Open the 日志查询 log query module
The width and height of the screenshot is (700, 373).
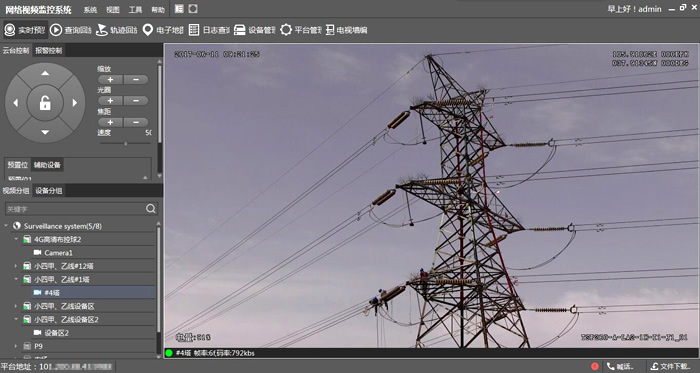[209, 30]
